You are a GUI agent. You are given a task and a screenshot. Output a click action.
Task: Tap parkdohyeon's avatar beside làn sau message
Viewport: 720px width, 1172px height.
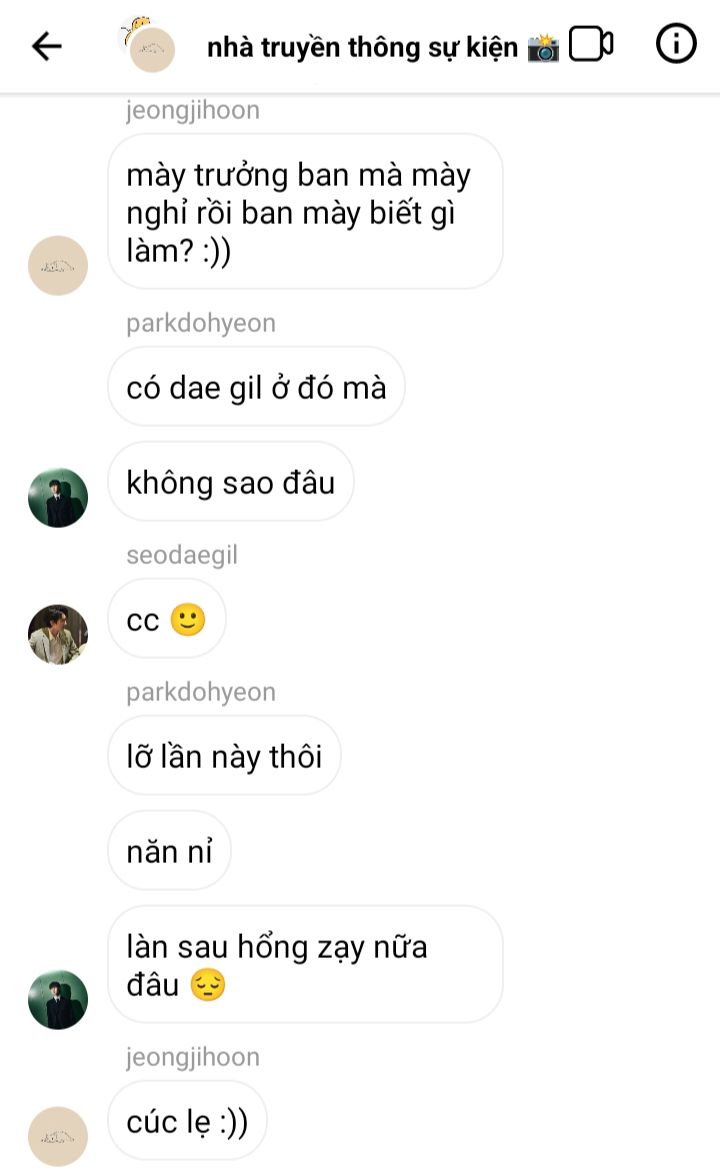coord(58,1000)
